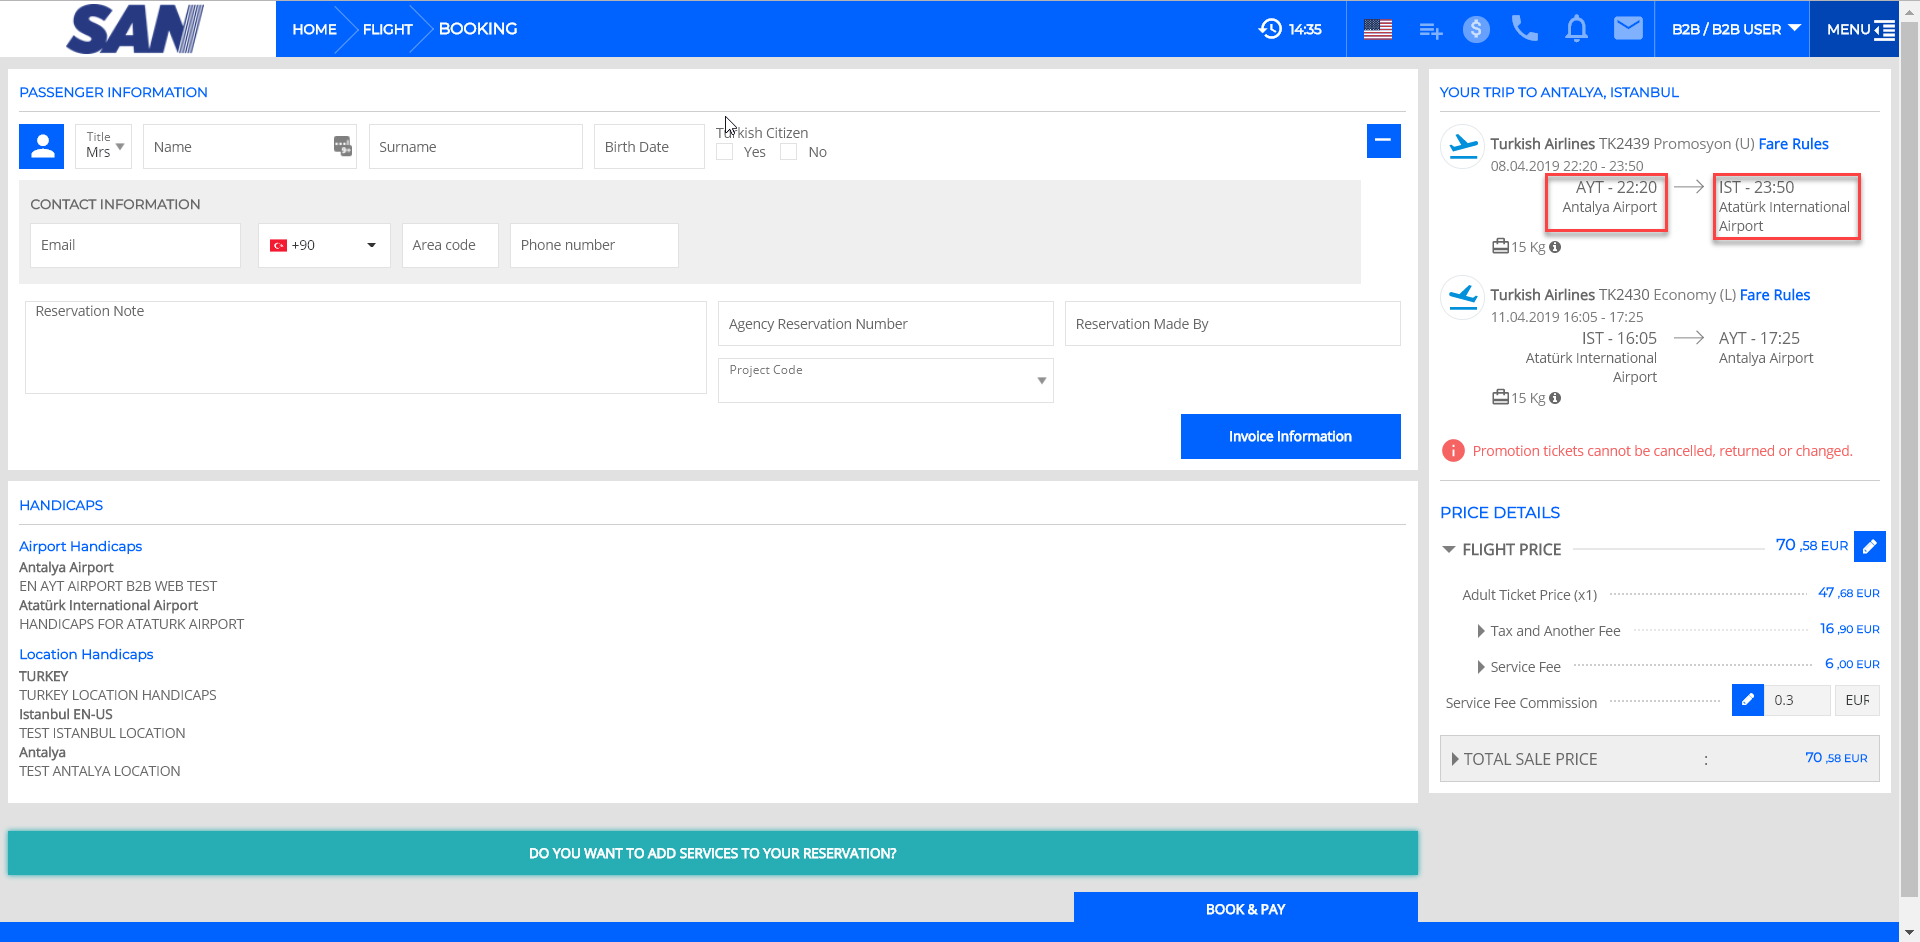The height and width of the screenshot is (942, 1920).
Task: Show baggage info for TK2439 15 Kg
Action: [1555, 247]
